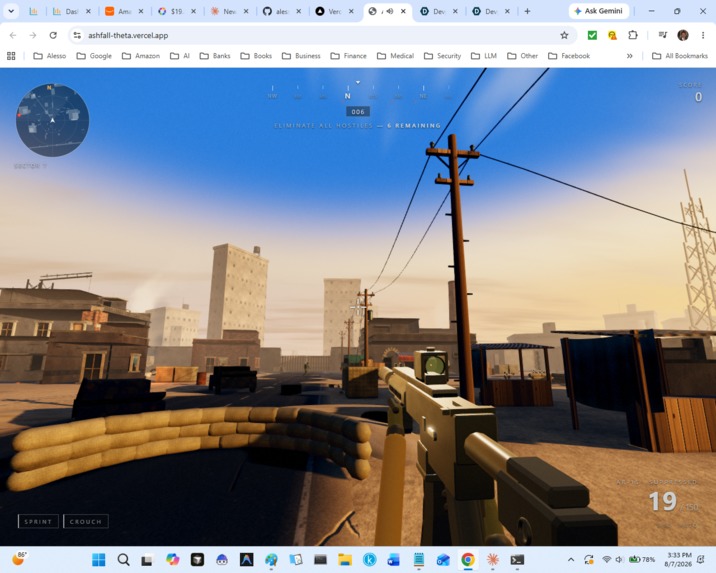Open the apps grid shortcut
This screenshot has height=573, width=716.
point(11,56)
